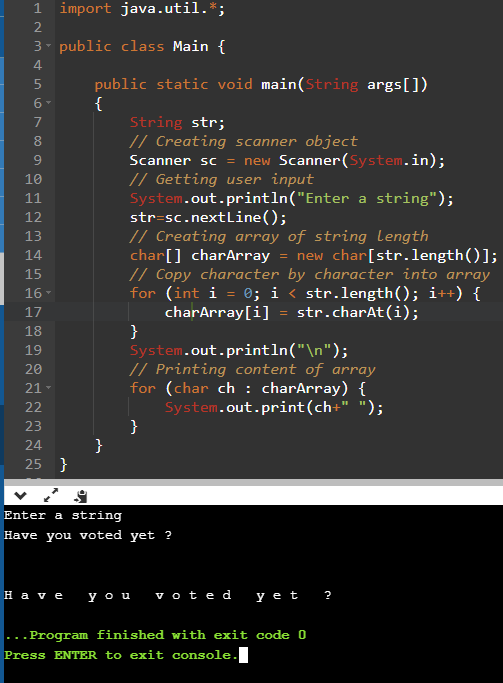
Task: Click the "Enter a string" string literal
Action: (x=367, y=198)
